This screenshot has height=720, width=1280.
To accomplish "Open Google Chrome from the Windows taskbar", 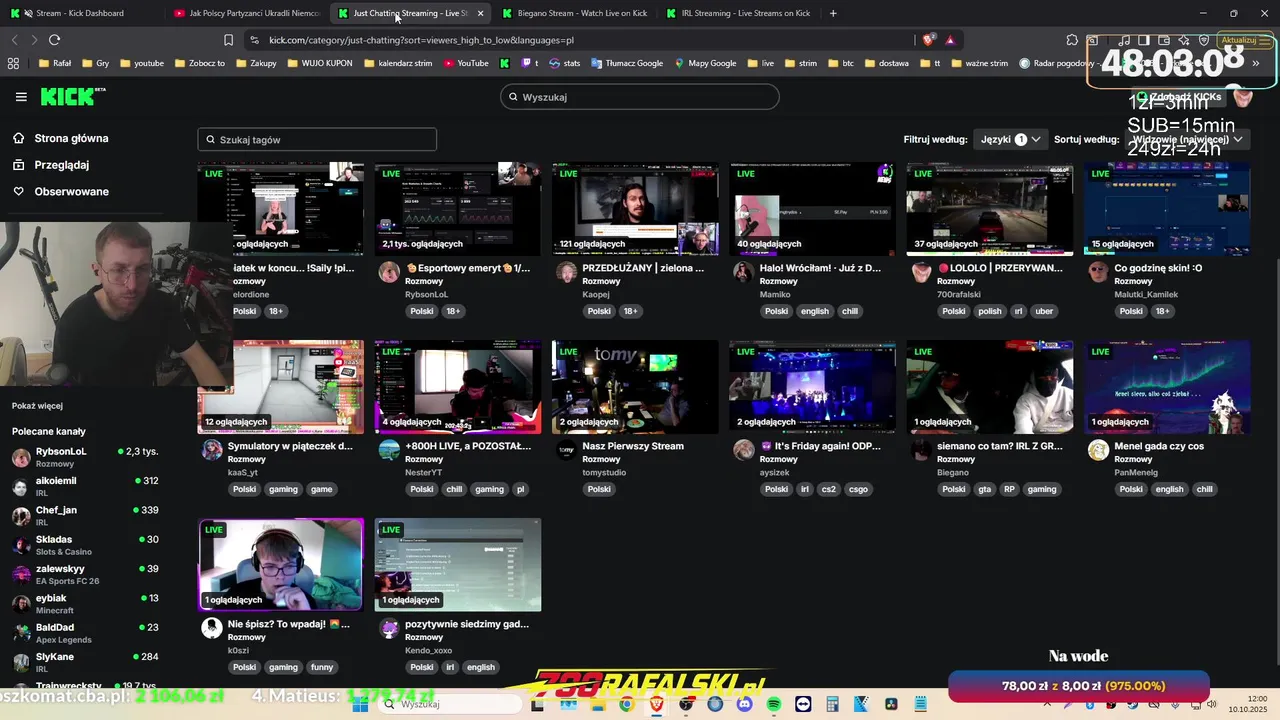I will 626,704.
